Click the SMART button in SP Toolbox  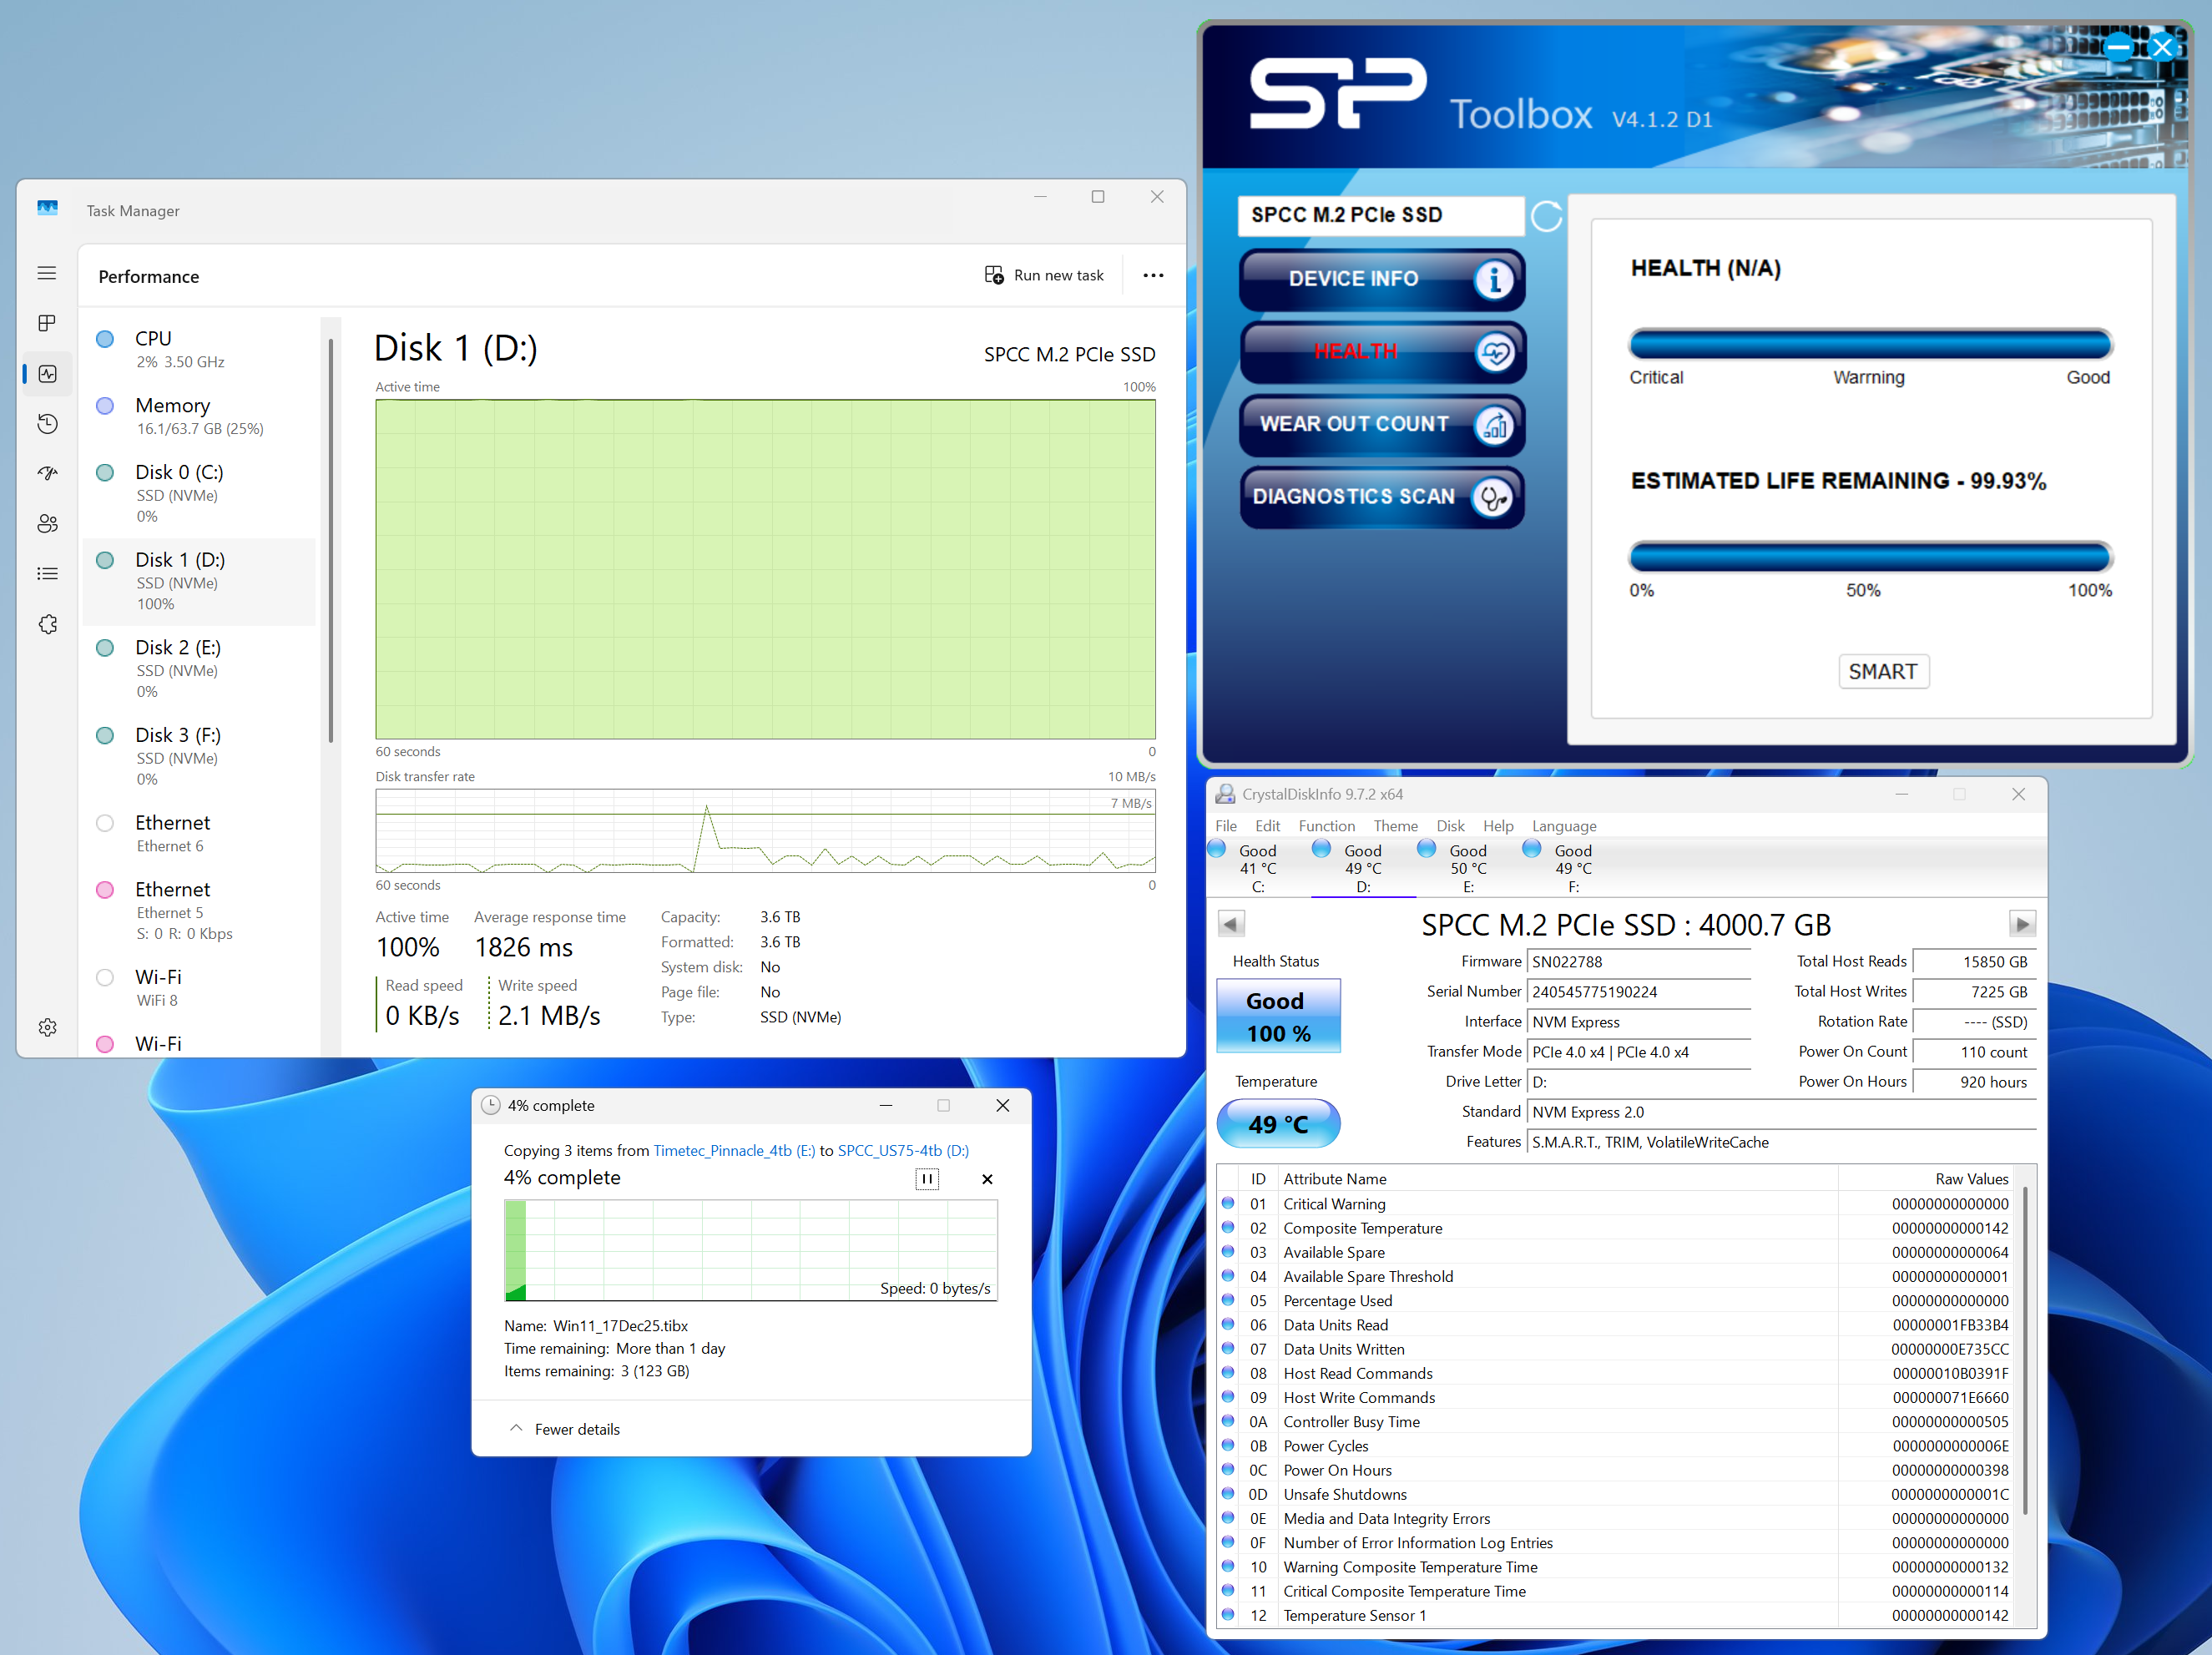click(x=1882, y=672)
